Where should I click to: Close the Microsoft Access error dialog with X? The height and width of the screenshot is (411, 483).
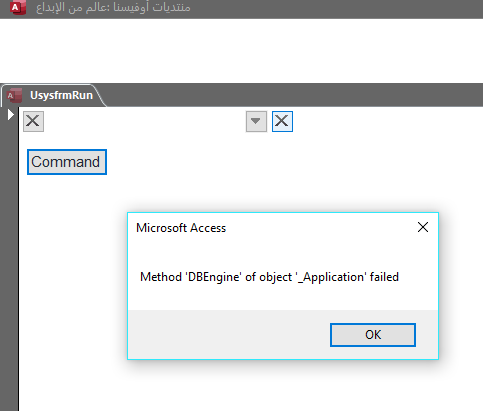pyautogui.click(x=423, y=228)
